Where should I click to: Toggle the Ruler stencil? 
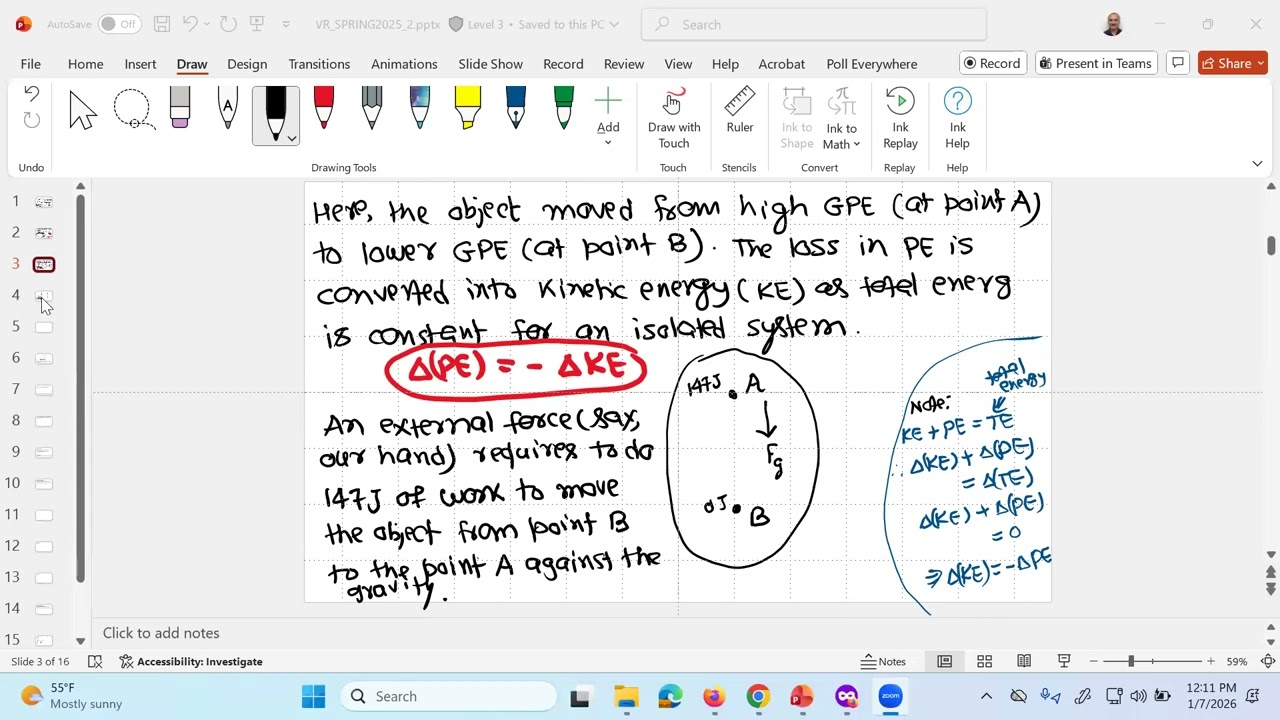pos(740,110)
